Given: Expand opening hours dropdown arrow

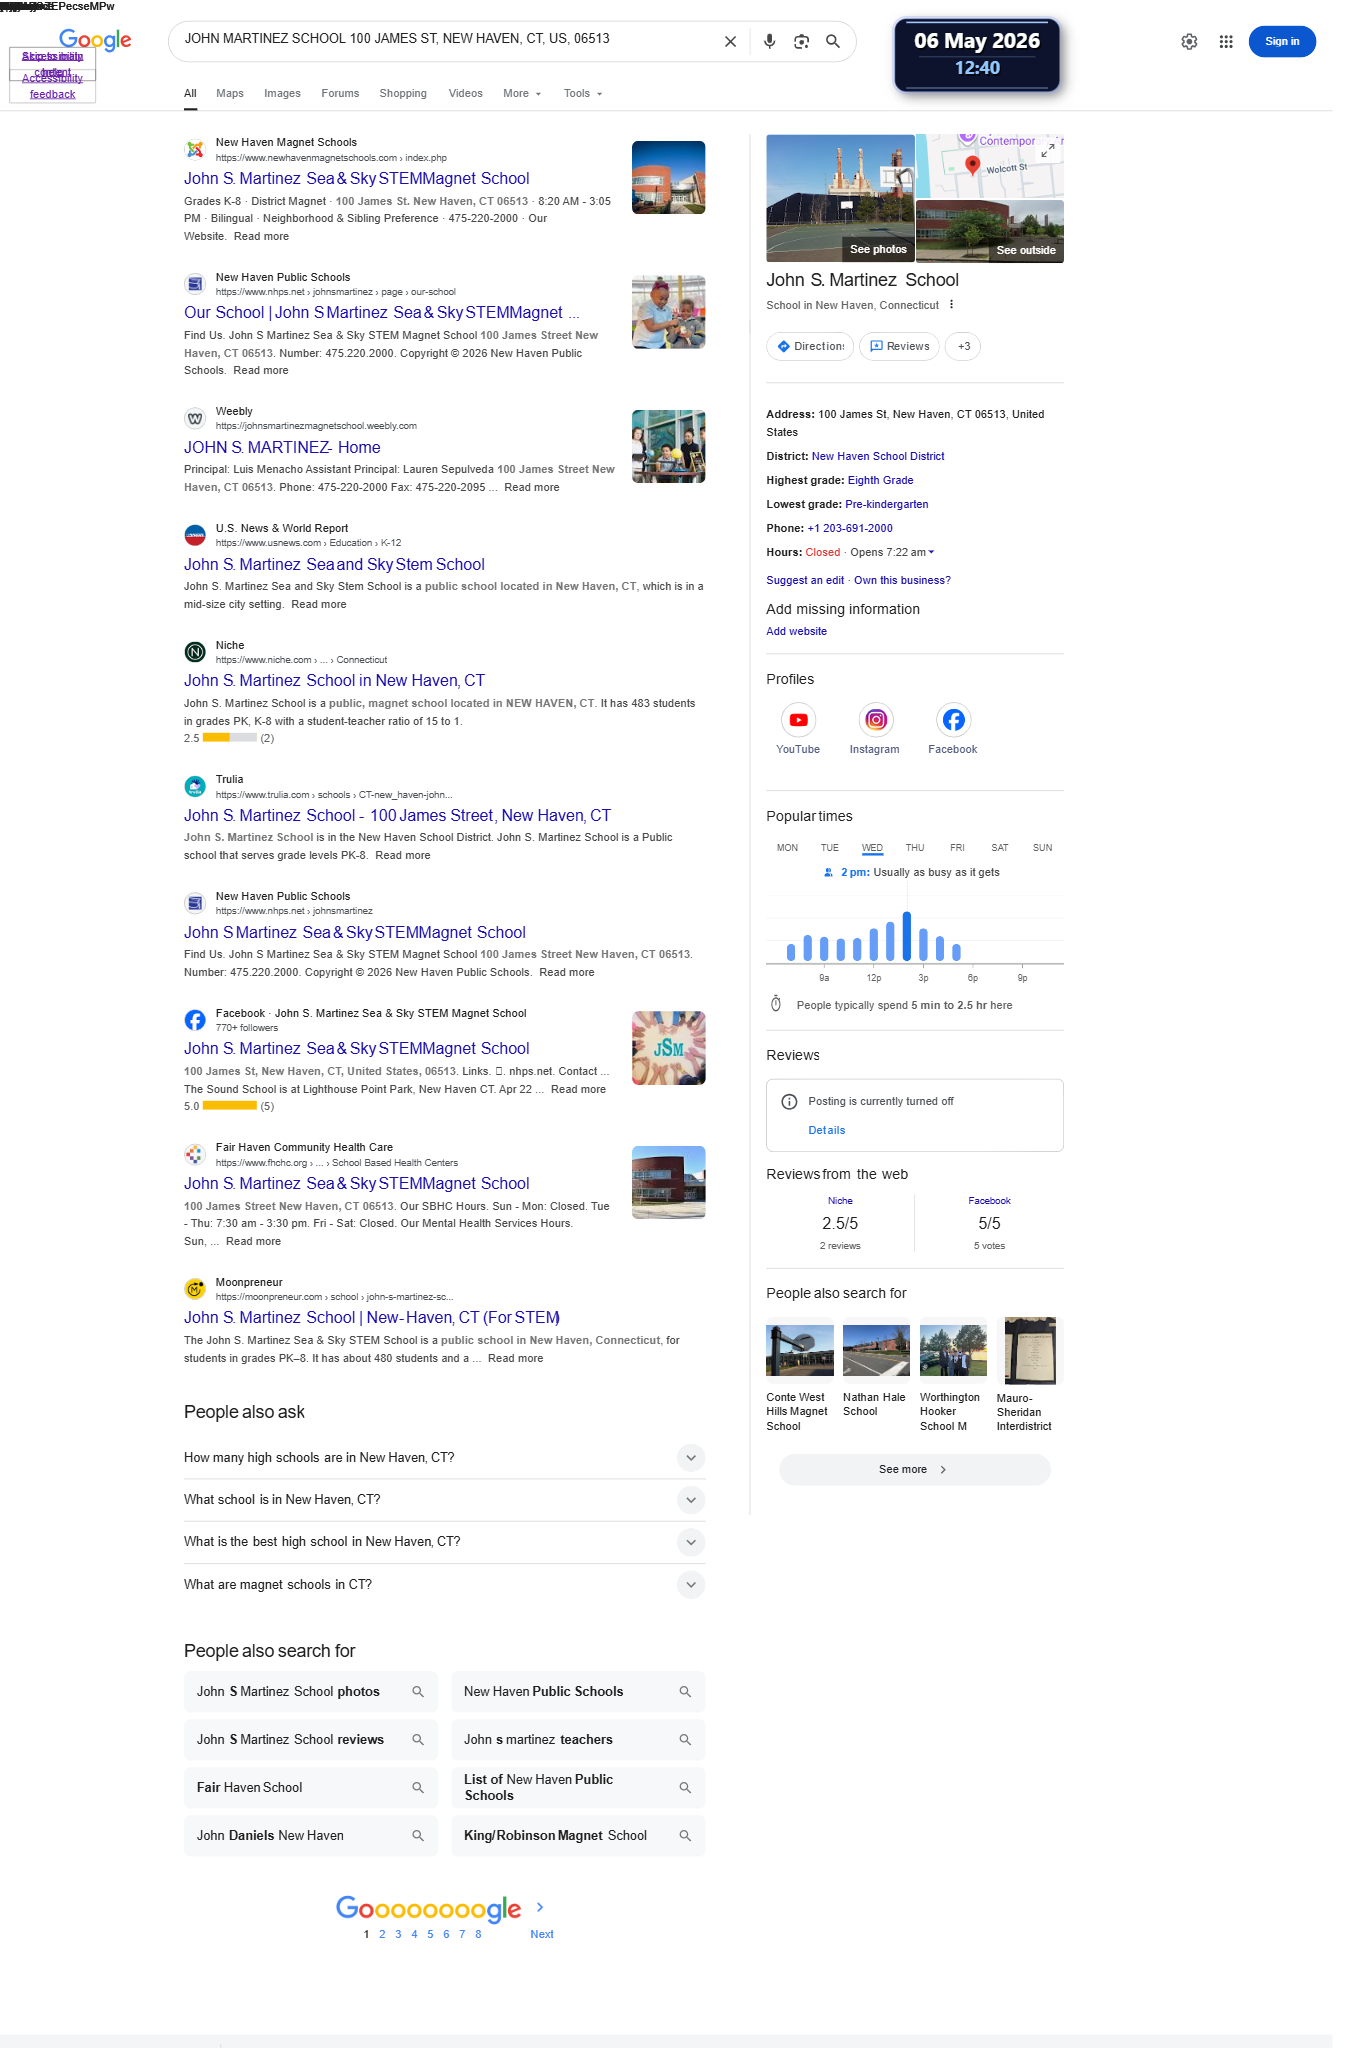Looking at the screenshot, I should (931, 552).
